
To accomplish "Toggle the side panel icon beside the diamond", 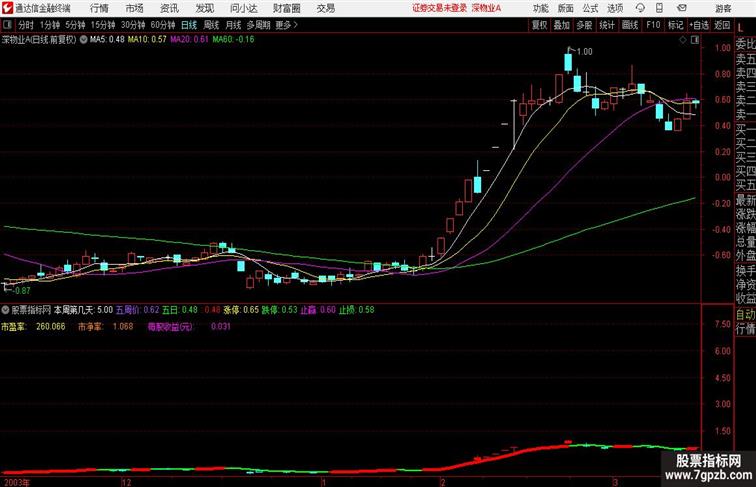I will coord(695,40).
